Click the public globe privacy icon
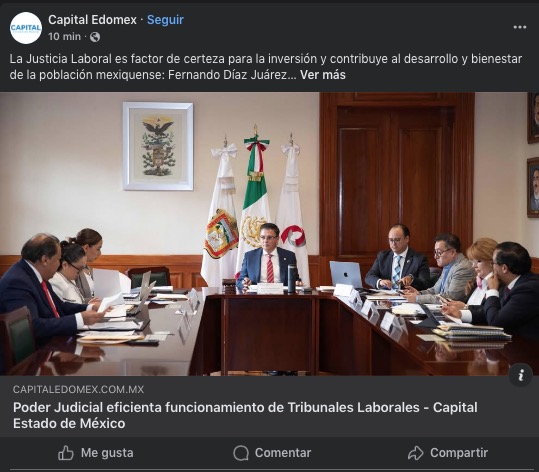 (x=95, y=37)
